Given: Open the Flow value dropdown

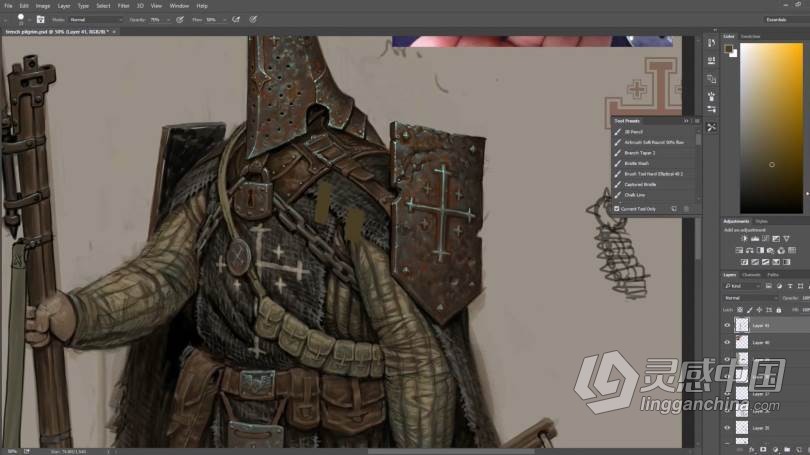Looking at the screenshot, I should click(225, 20).
